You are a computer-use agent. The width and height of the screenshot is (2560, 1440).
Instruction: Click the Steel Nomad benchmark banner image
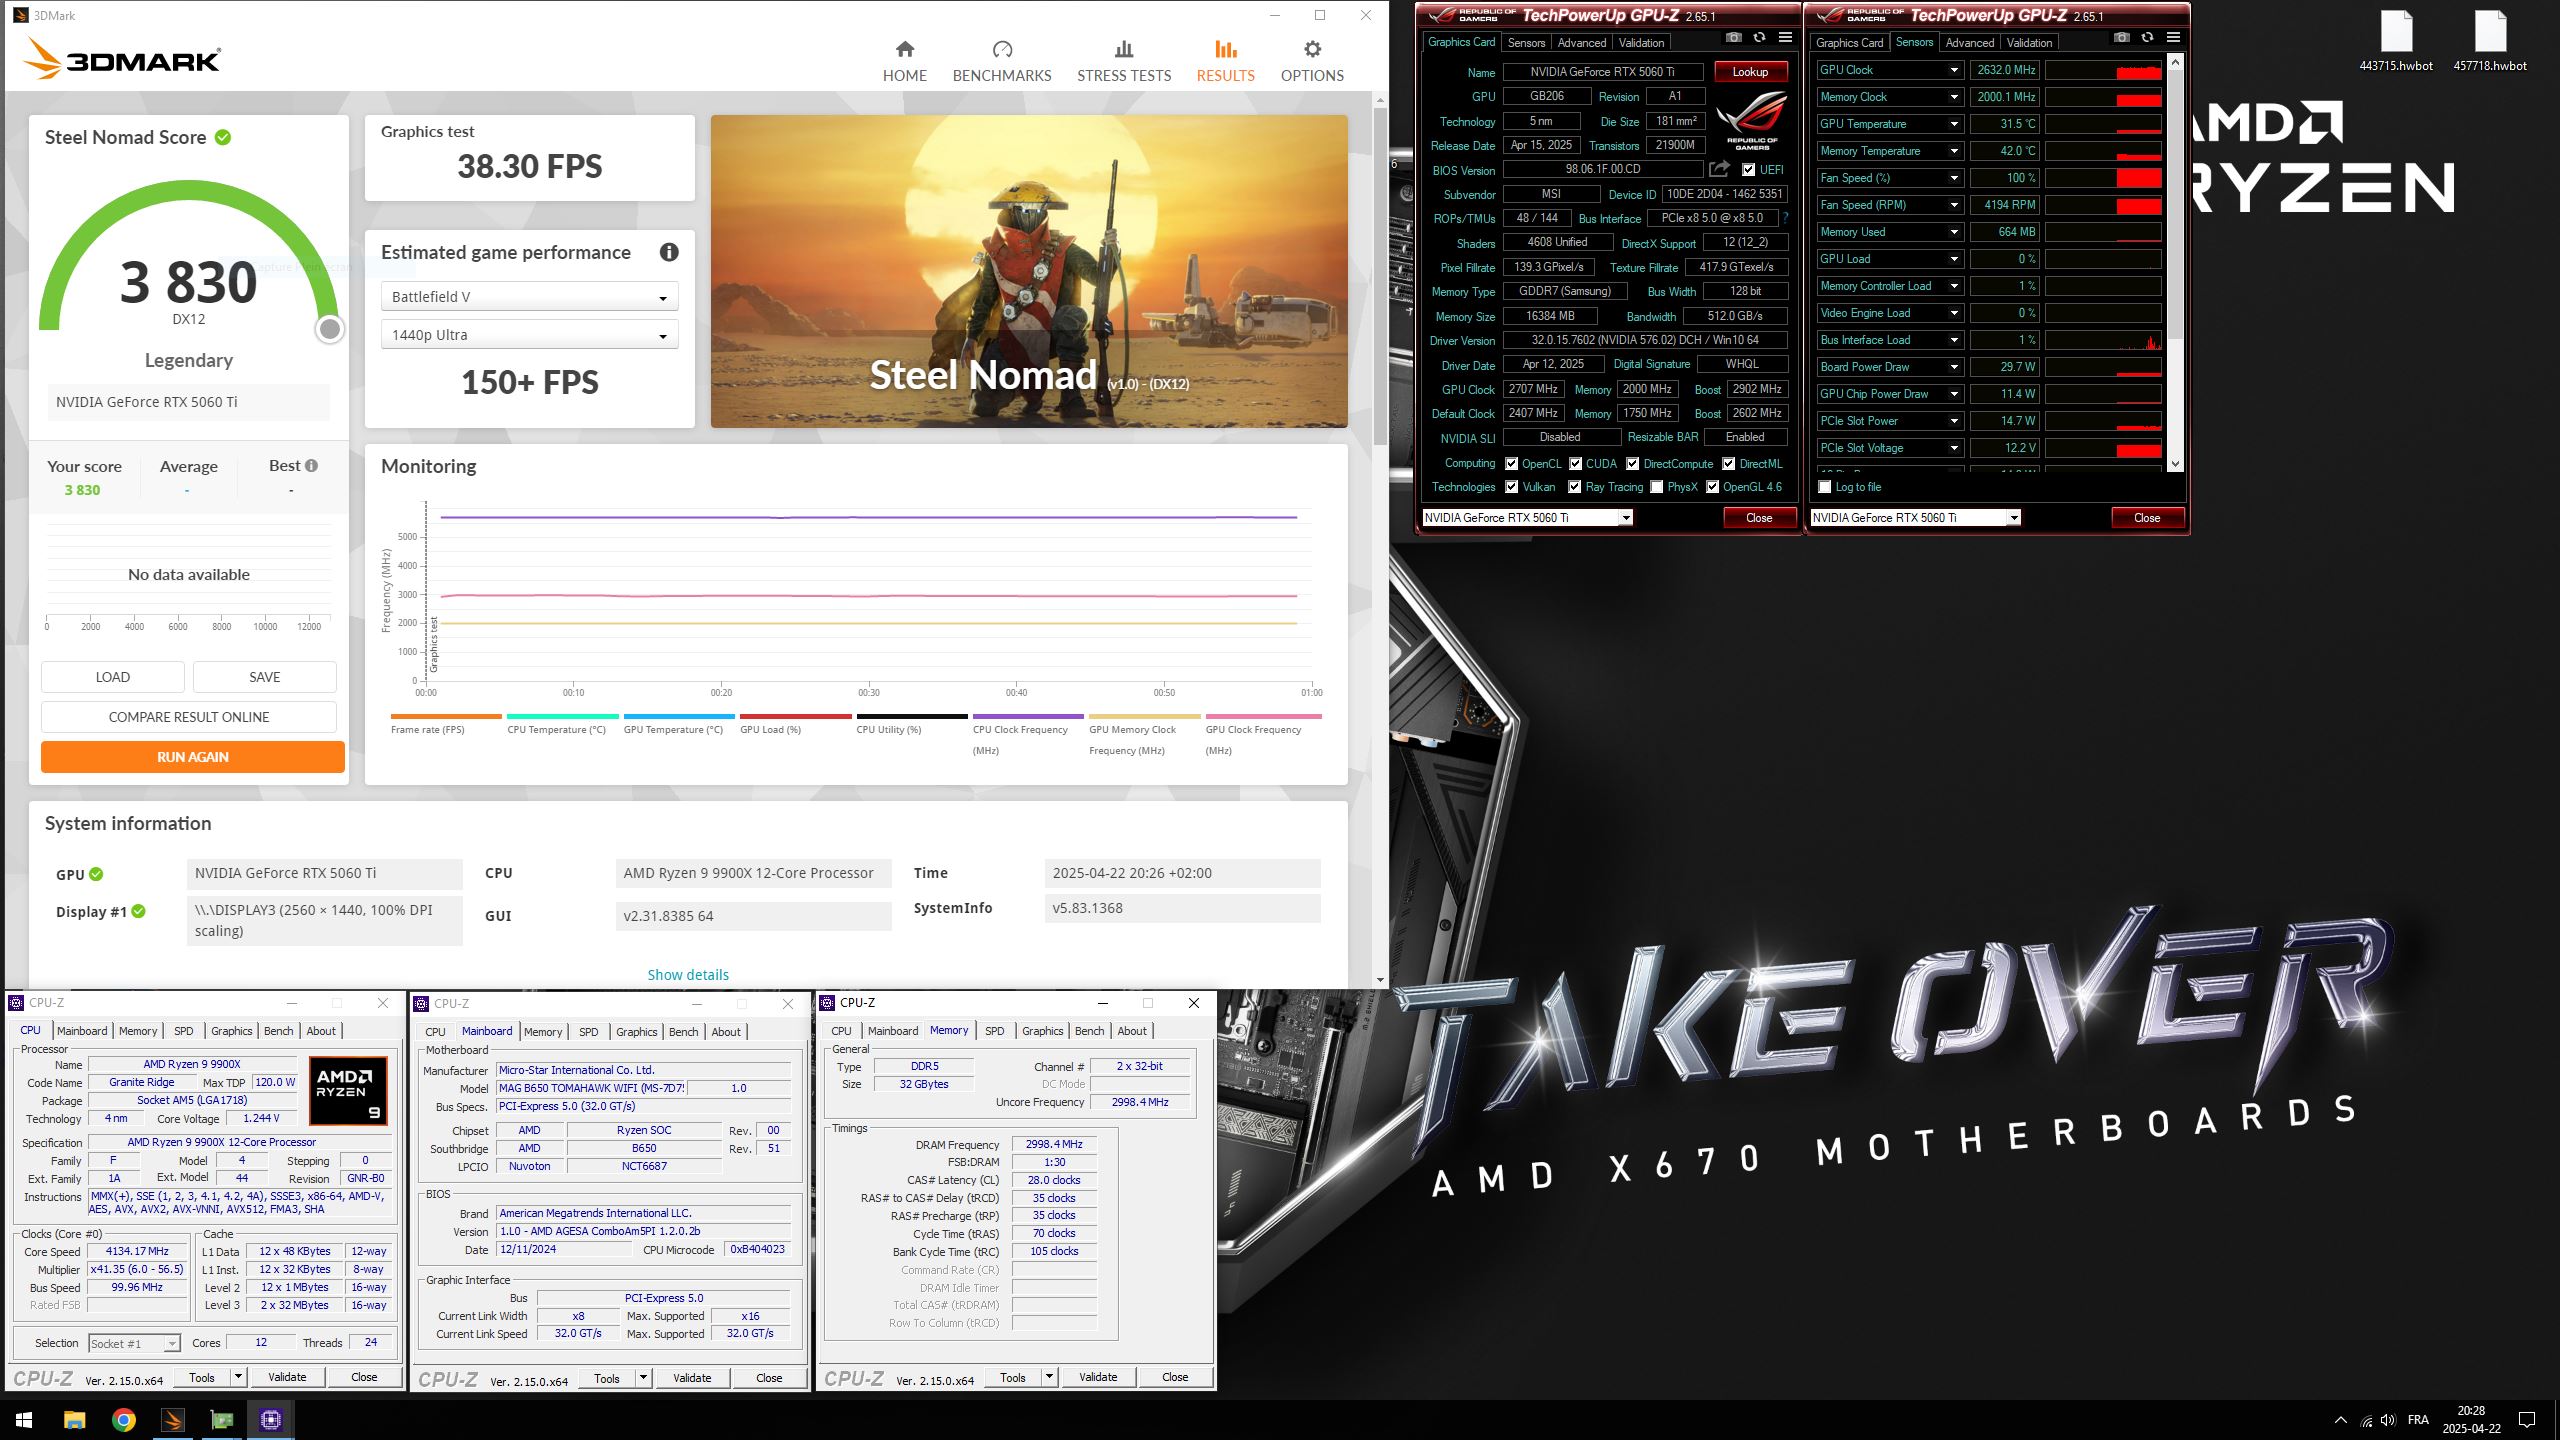point(1029,271)
